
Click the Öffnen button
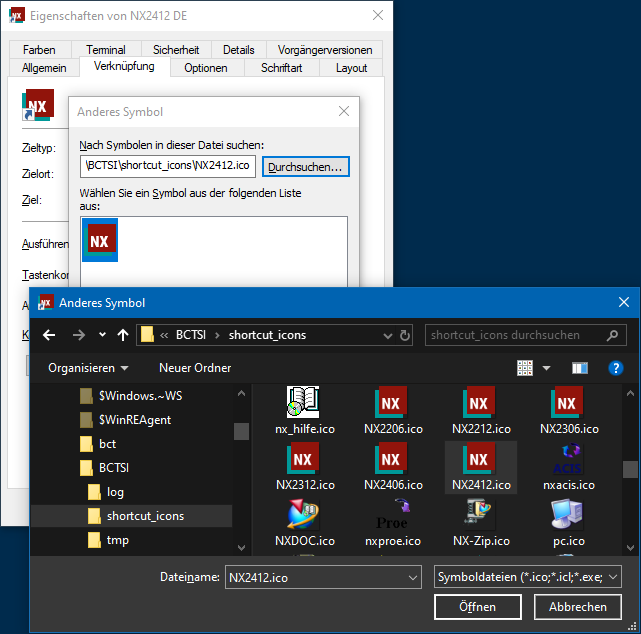coord(477,607)
